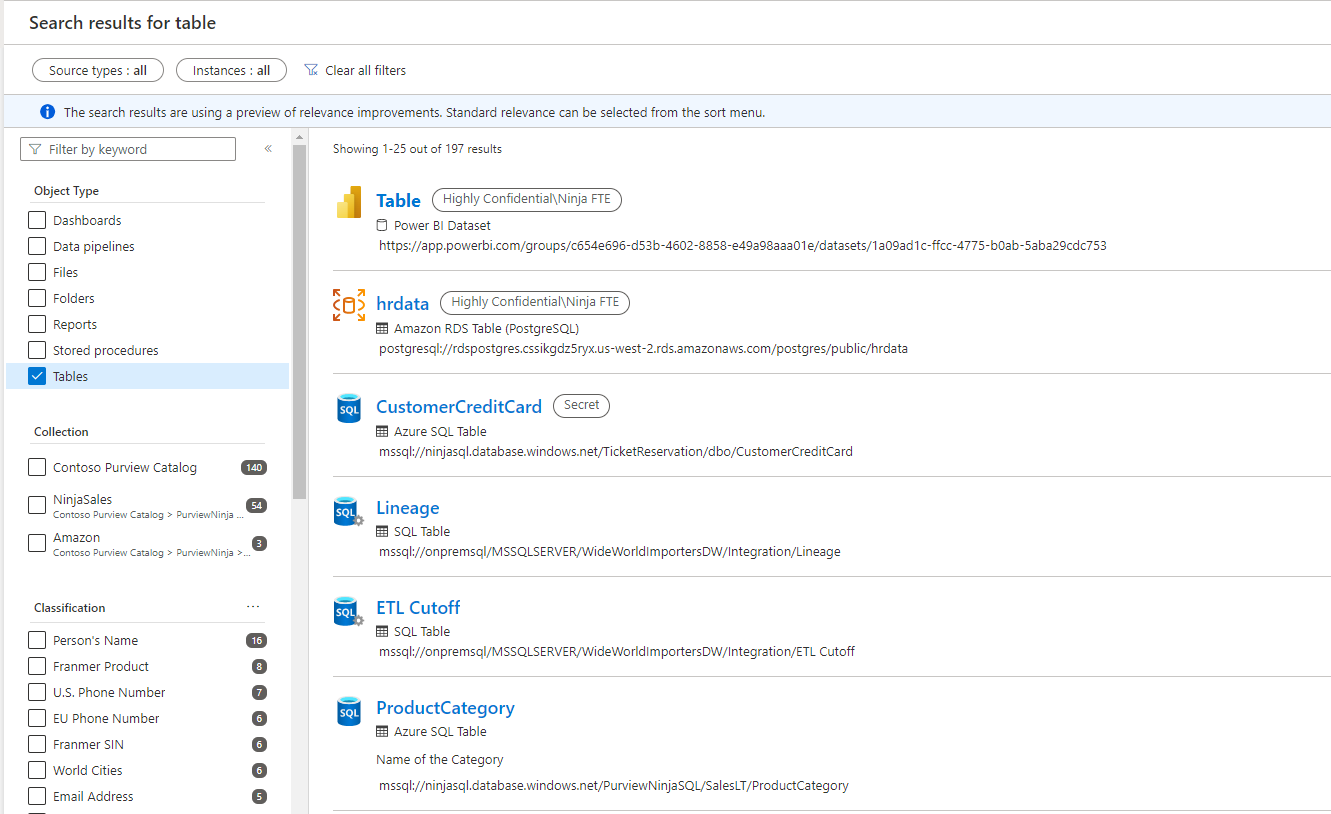Image resolution: width=1331 pixels, height=814 pixels.
Task: Click the Power BI dataset URL text
Action: click(743, 245)
